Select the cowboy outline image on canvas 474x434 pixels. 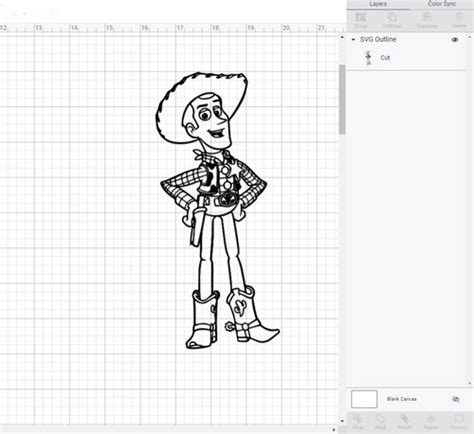[217, 211]
